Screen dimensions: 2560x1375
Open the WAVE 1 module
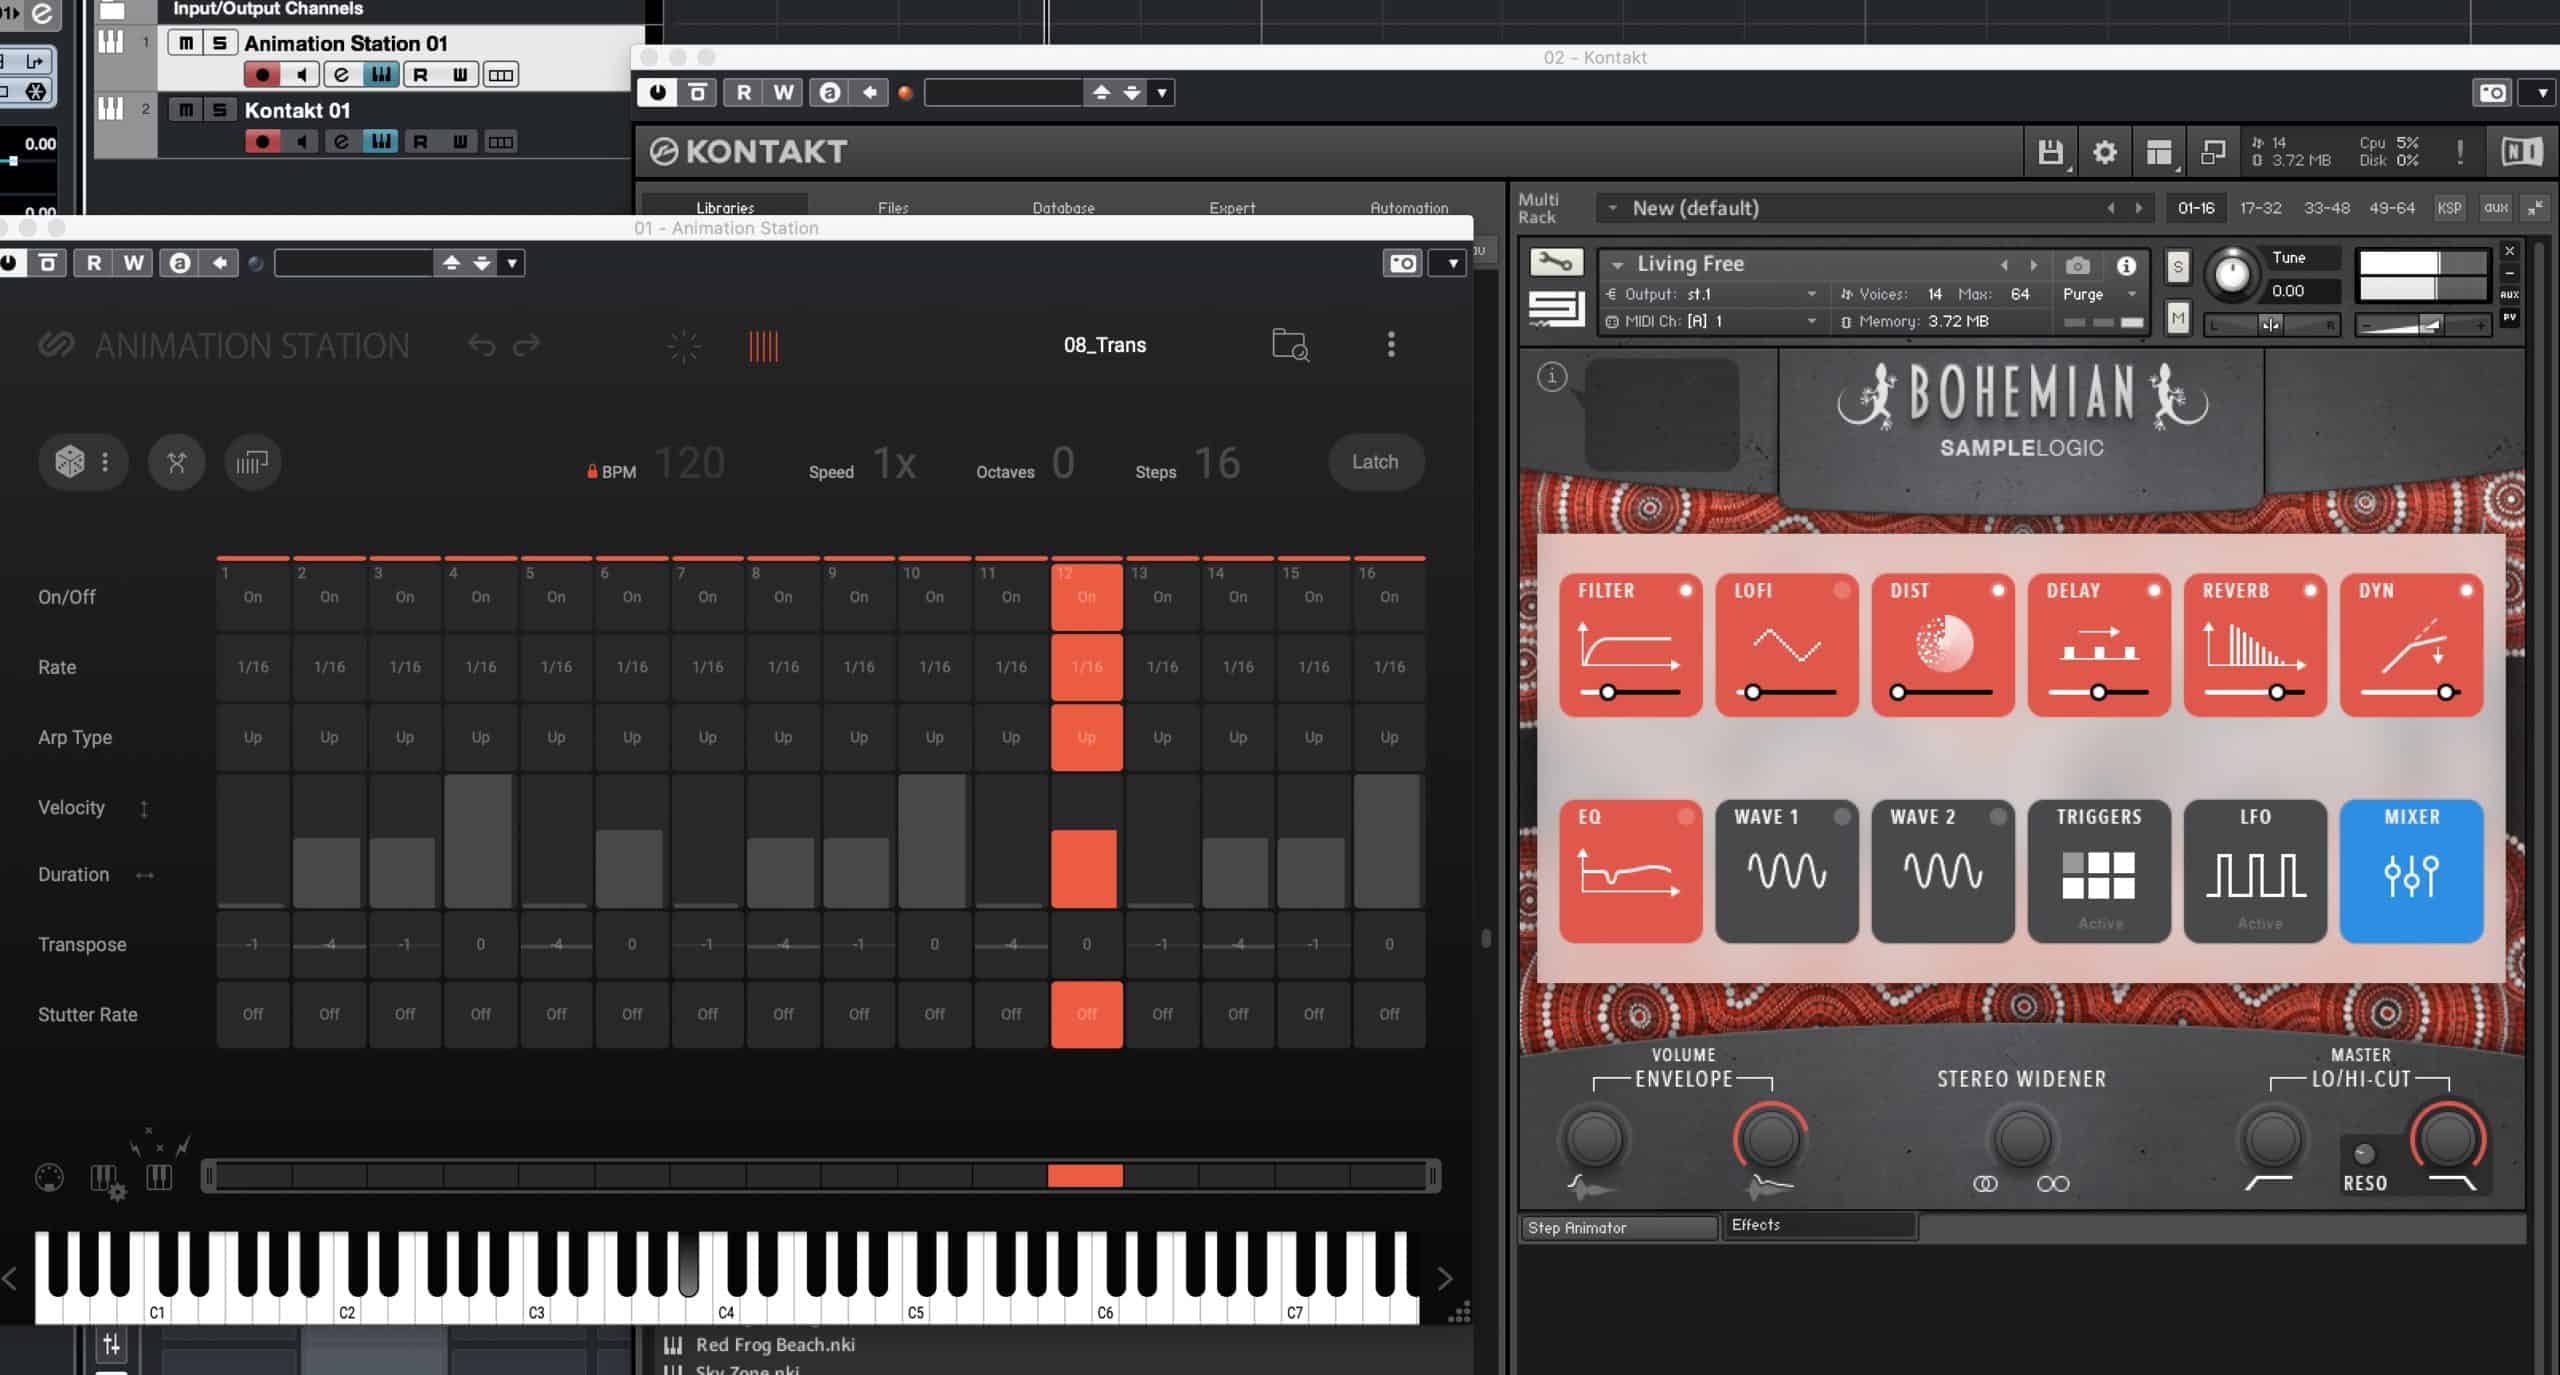point(1786,871)
